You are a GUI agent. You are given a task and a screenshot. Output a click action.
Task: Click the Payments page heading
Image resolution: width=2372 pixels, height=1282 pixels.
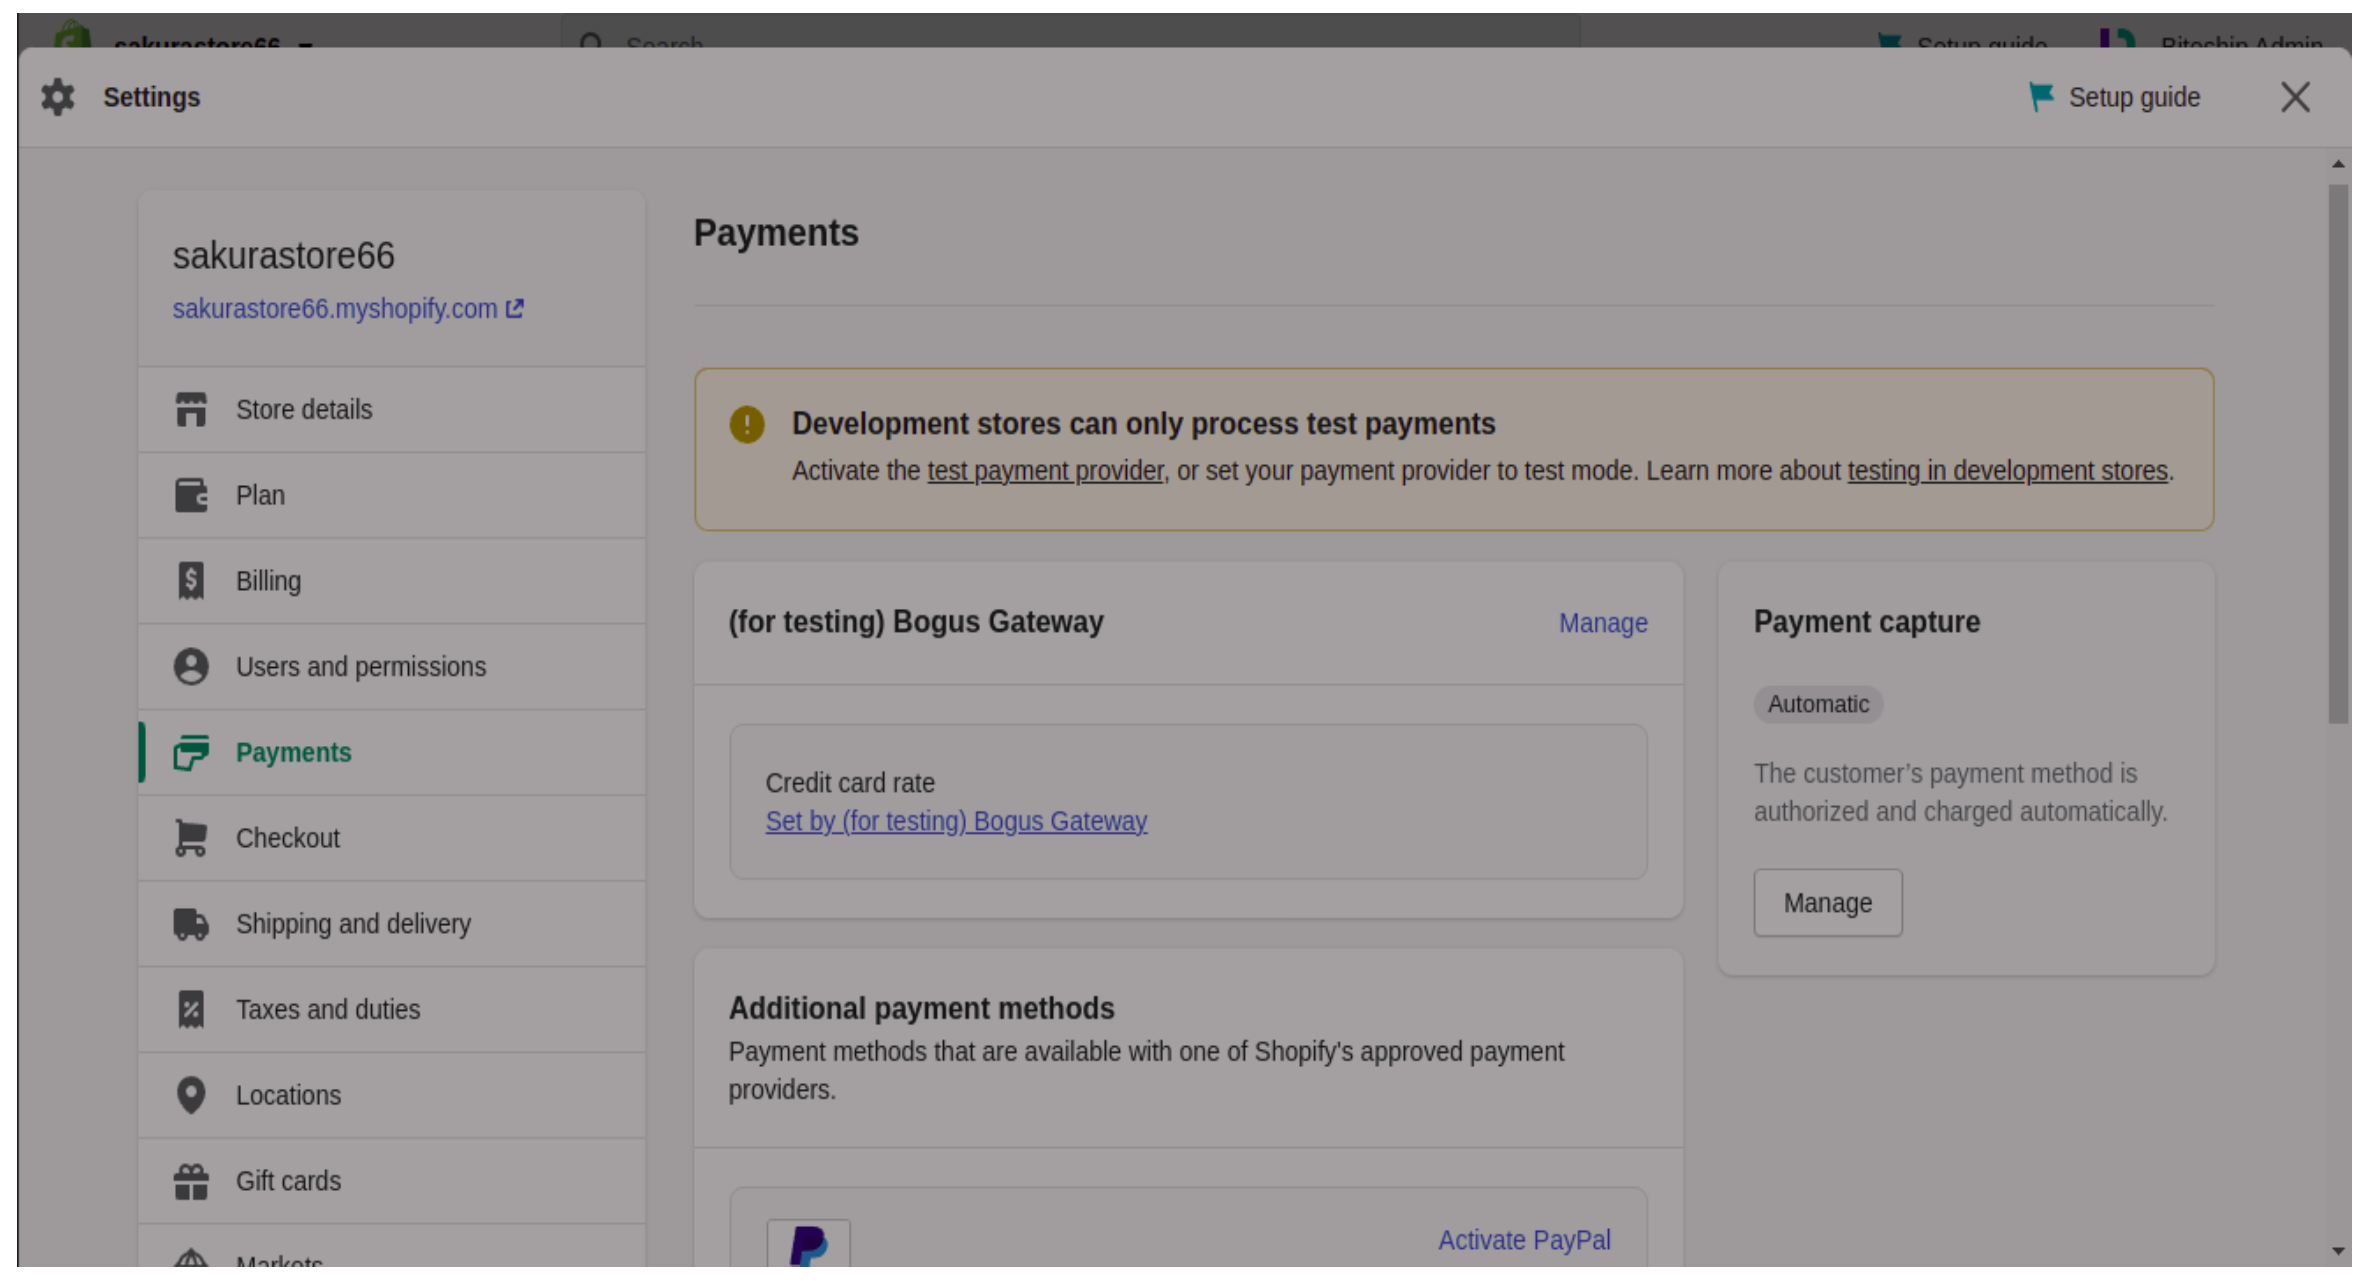[x=776, y=233]
